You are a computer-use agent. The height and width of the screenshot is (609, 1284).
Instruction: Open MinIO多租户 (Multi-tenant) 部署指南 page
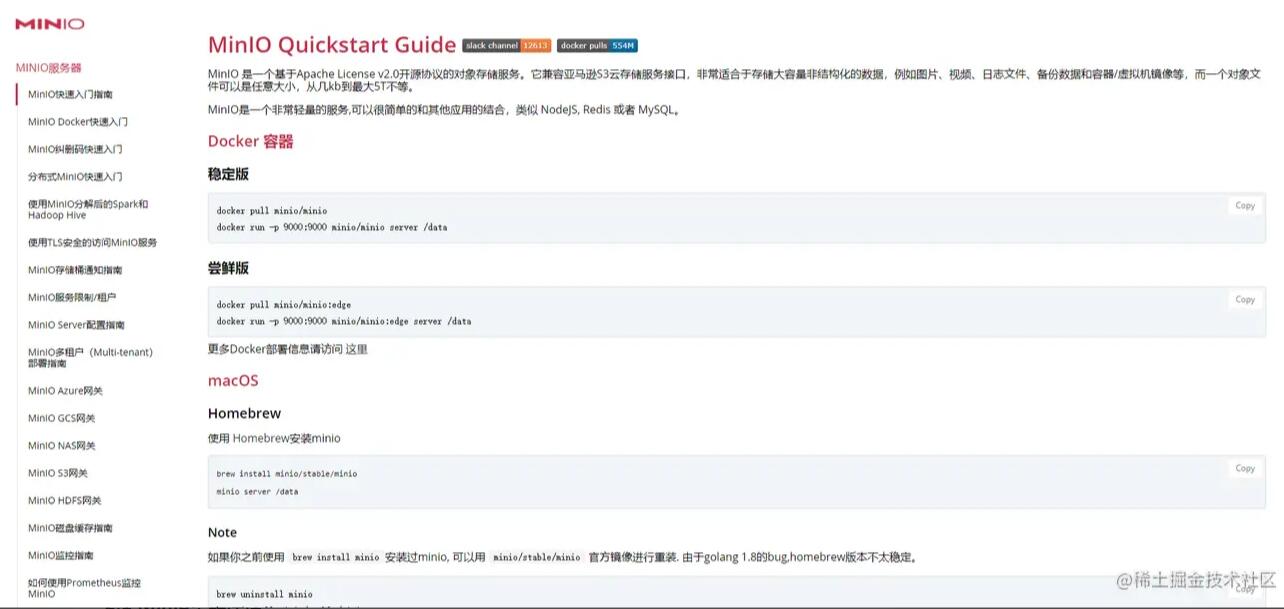click(90, 357)
